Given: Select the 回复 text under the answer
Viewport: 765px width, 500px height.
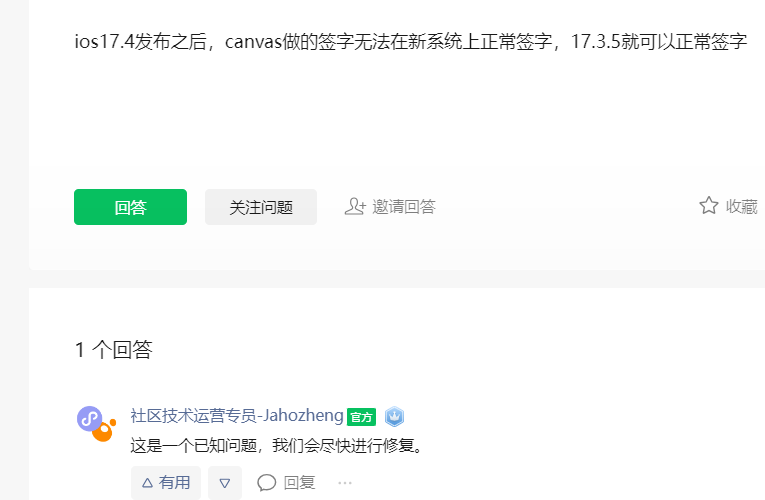Looking at the screenshot, I should [300, 483].
